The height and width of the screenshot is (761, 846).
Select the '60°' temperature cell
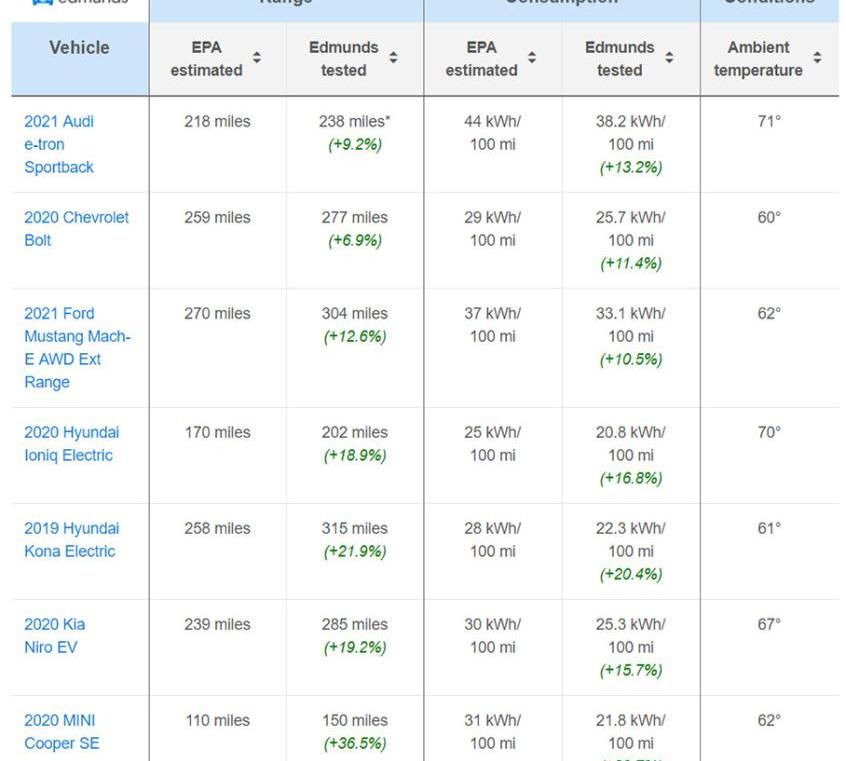[x=769, y=218]
